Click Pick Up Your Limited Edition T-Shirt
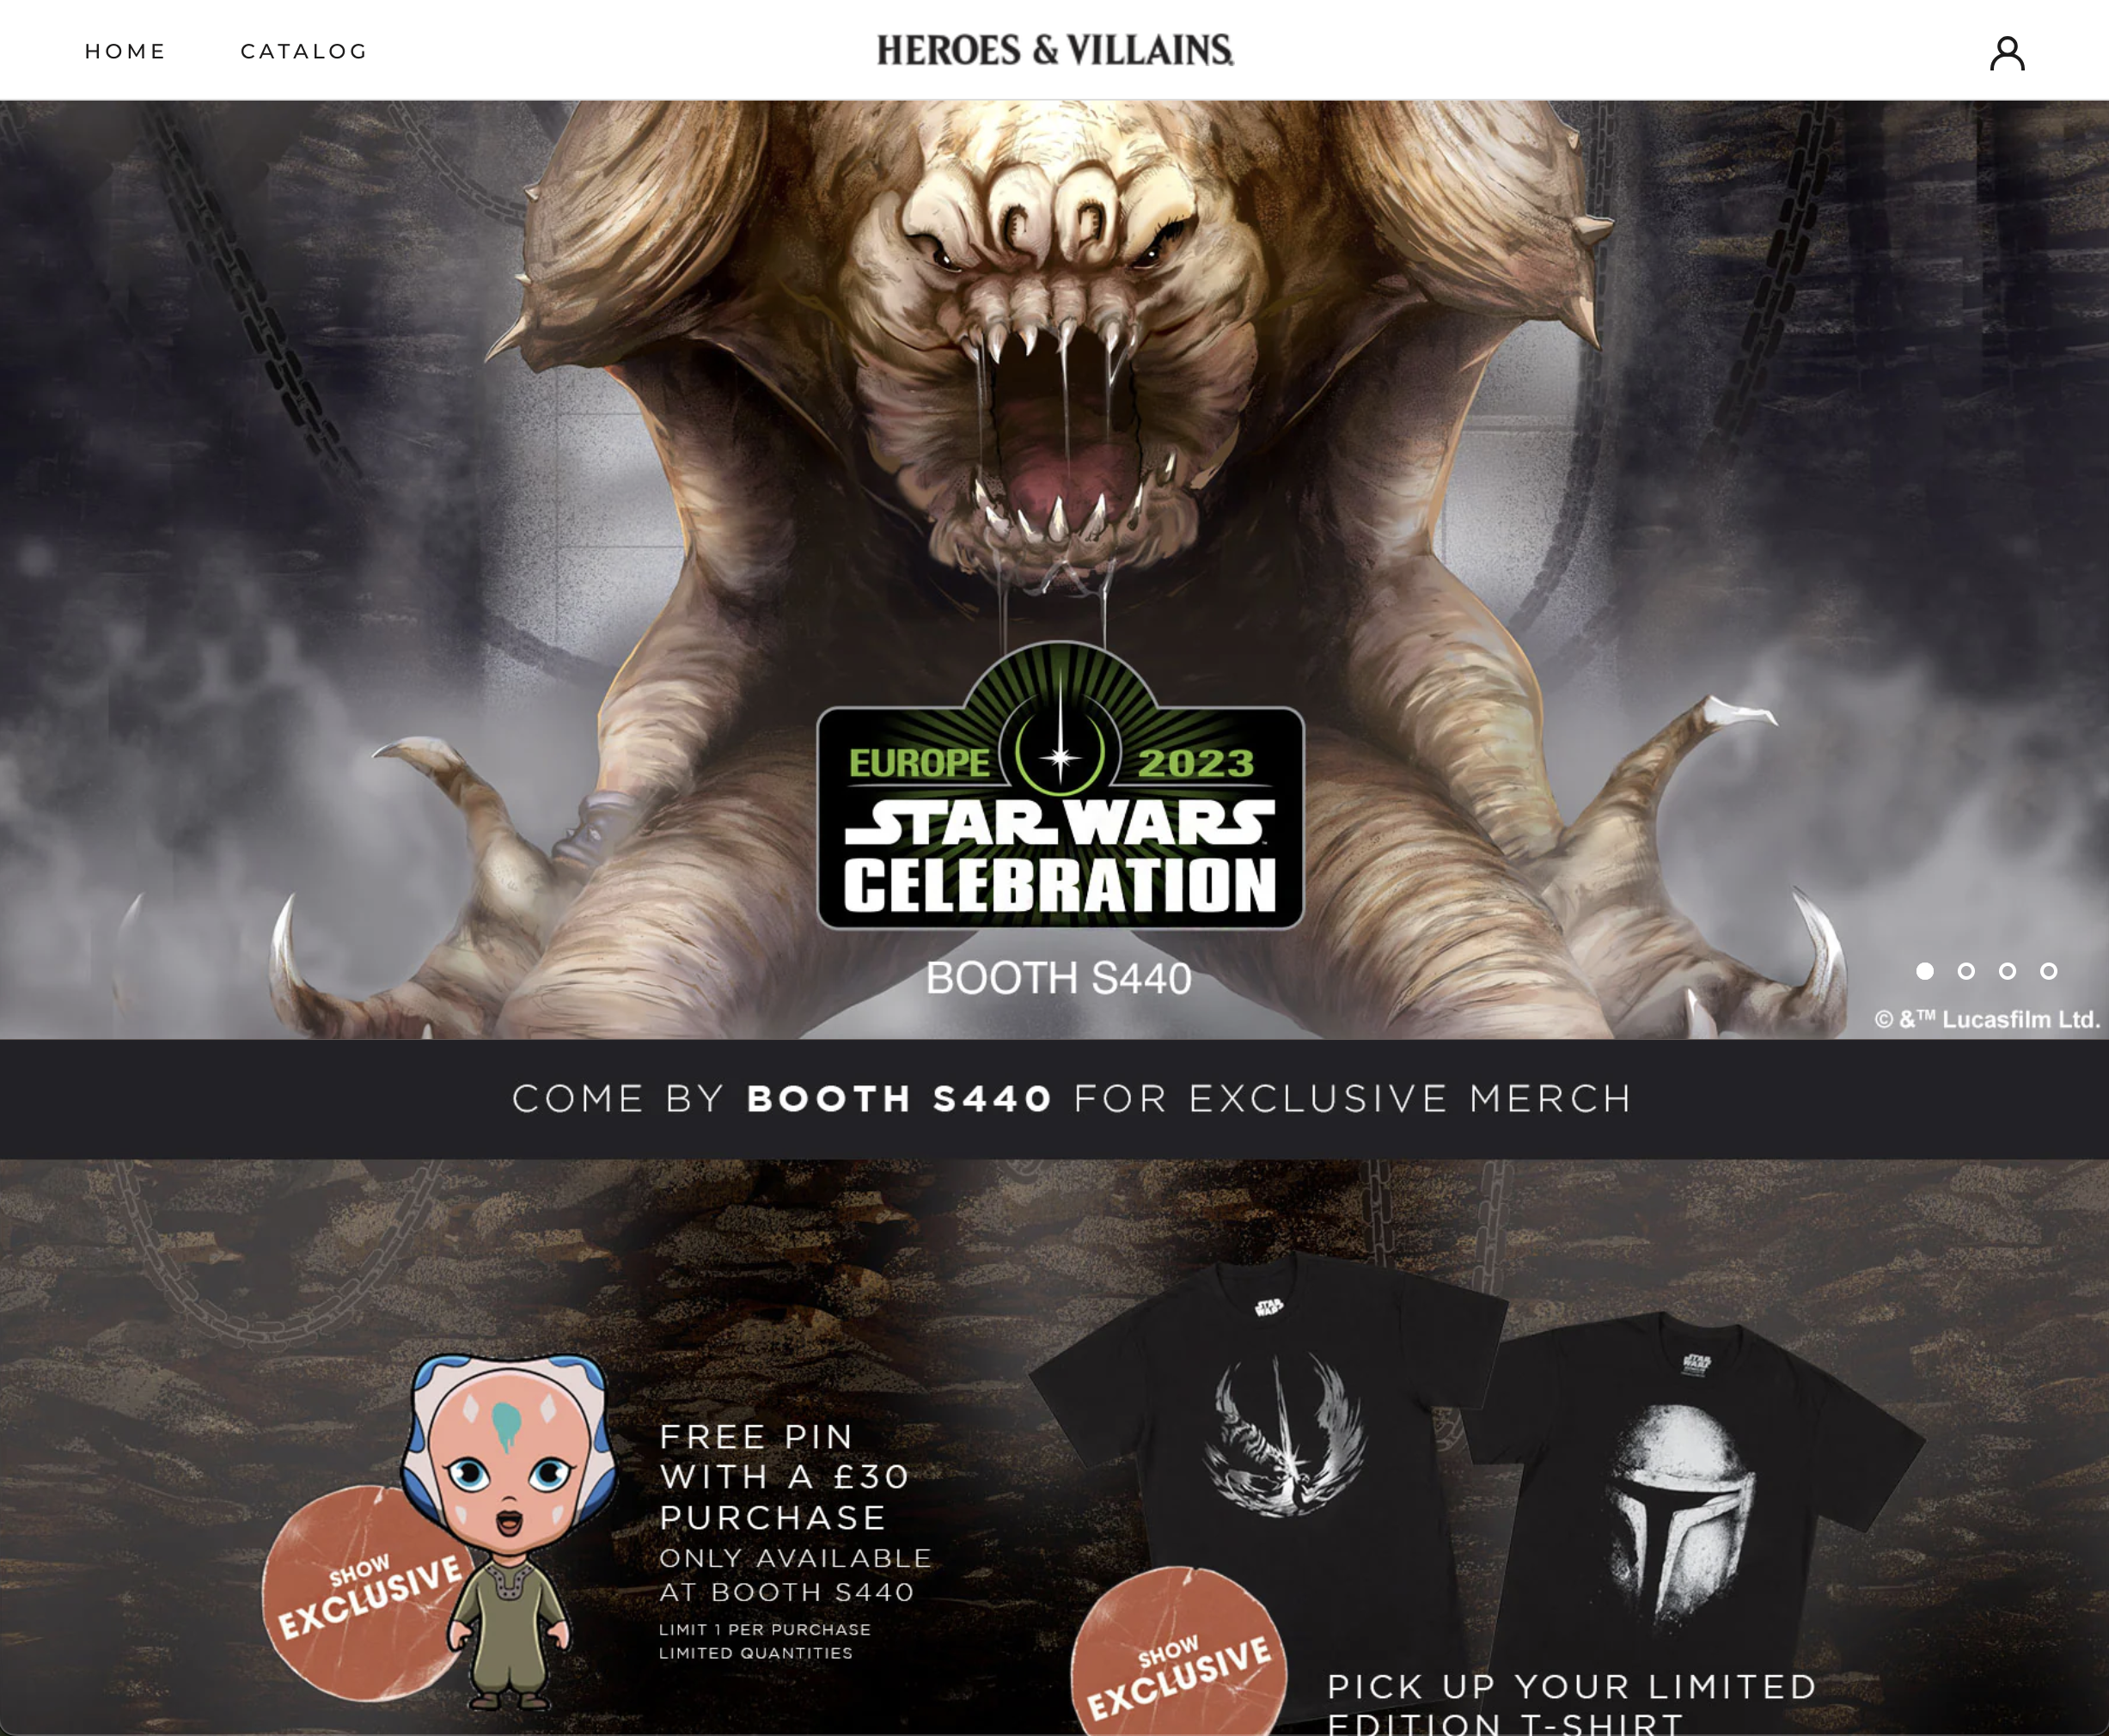 coord(1571,1703)
